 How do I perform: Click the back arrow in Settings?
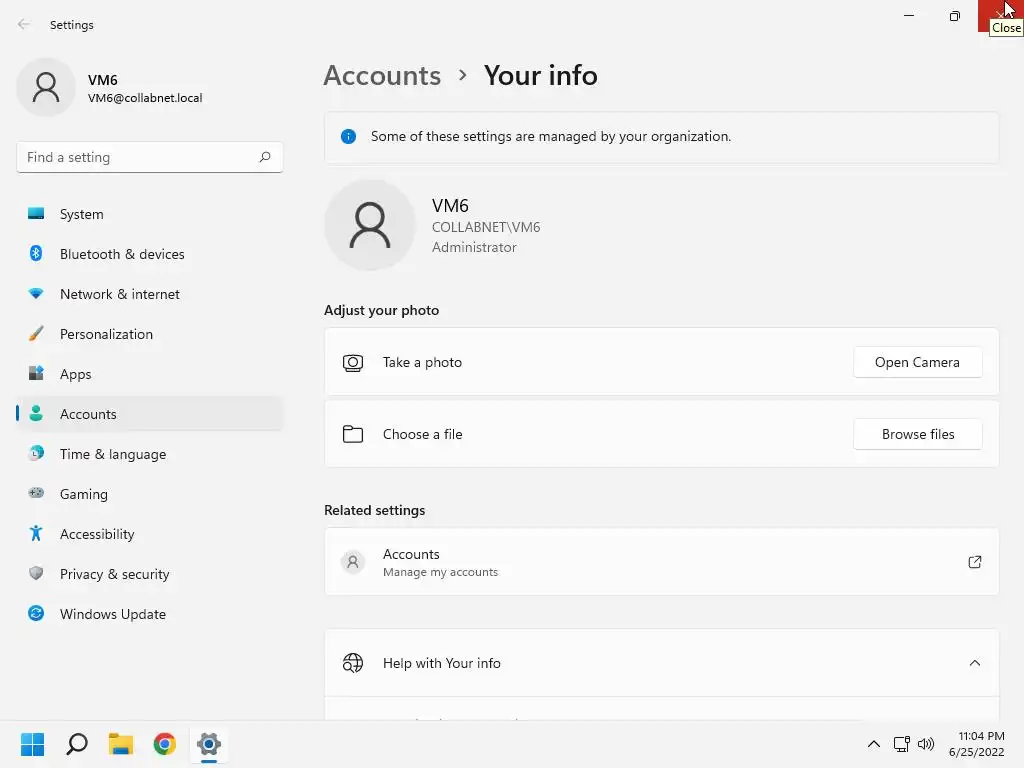(24, 25)
